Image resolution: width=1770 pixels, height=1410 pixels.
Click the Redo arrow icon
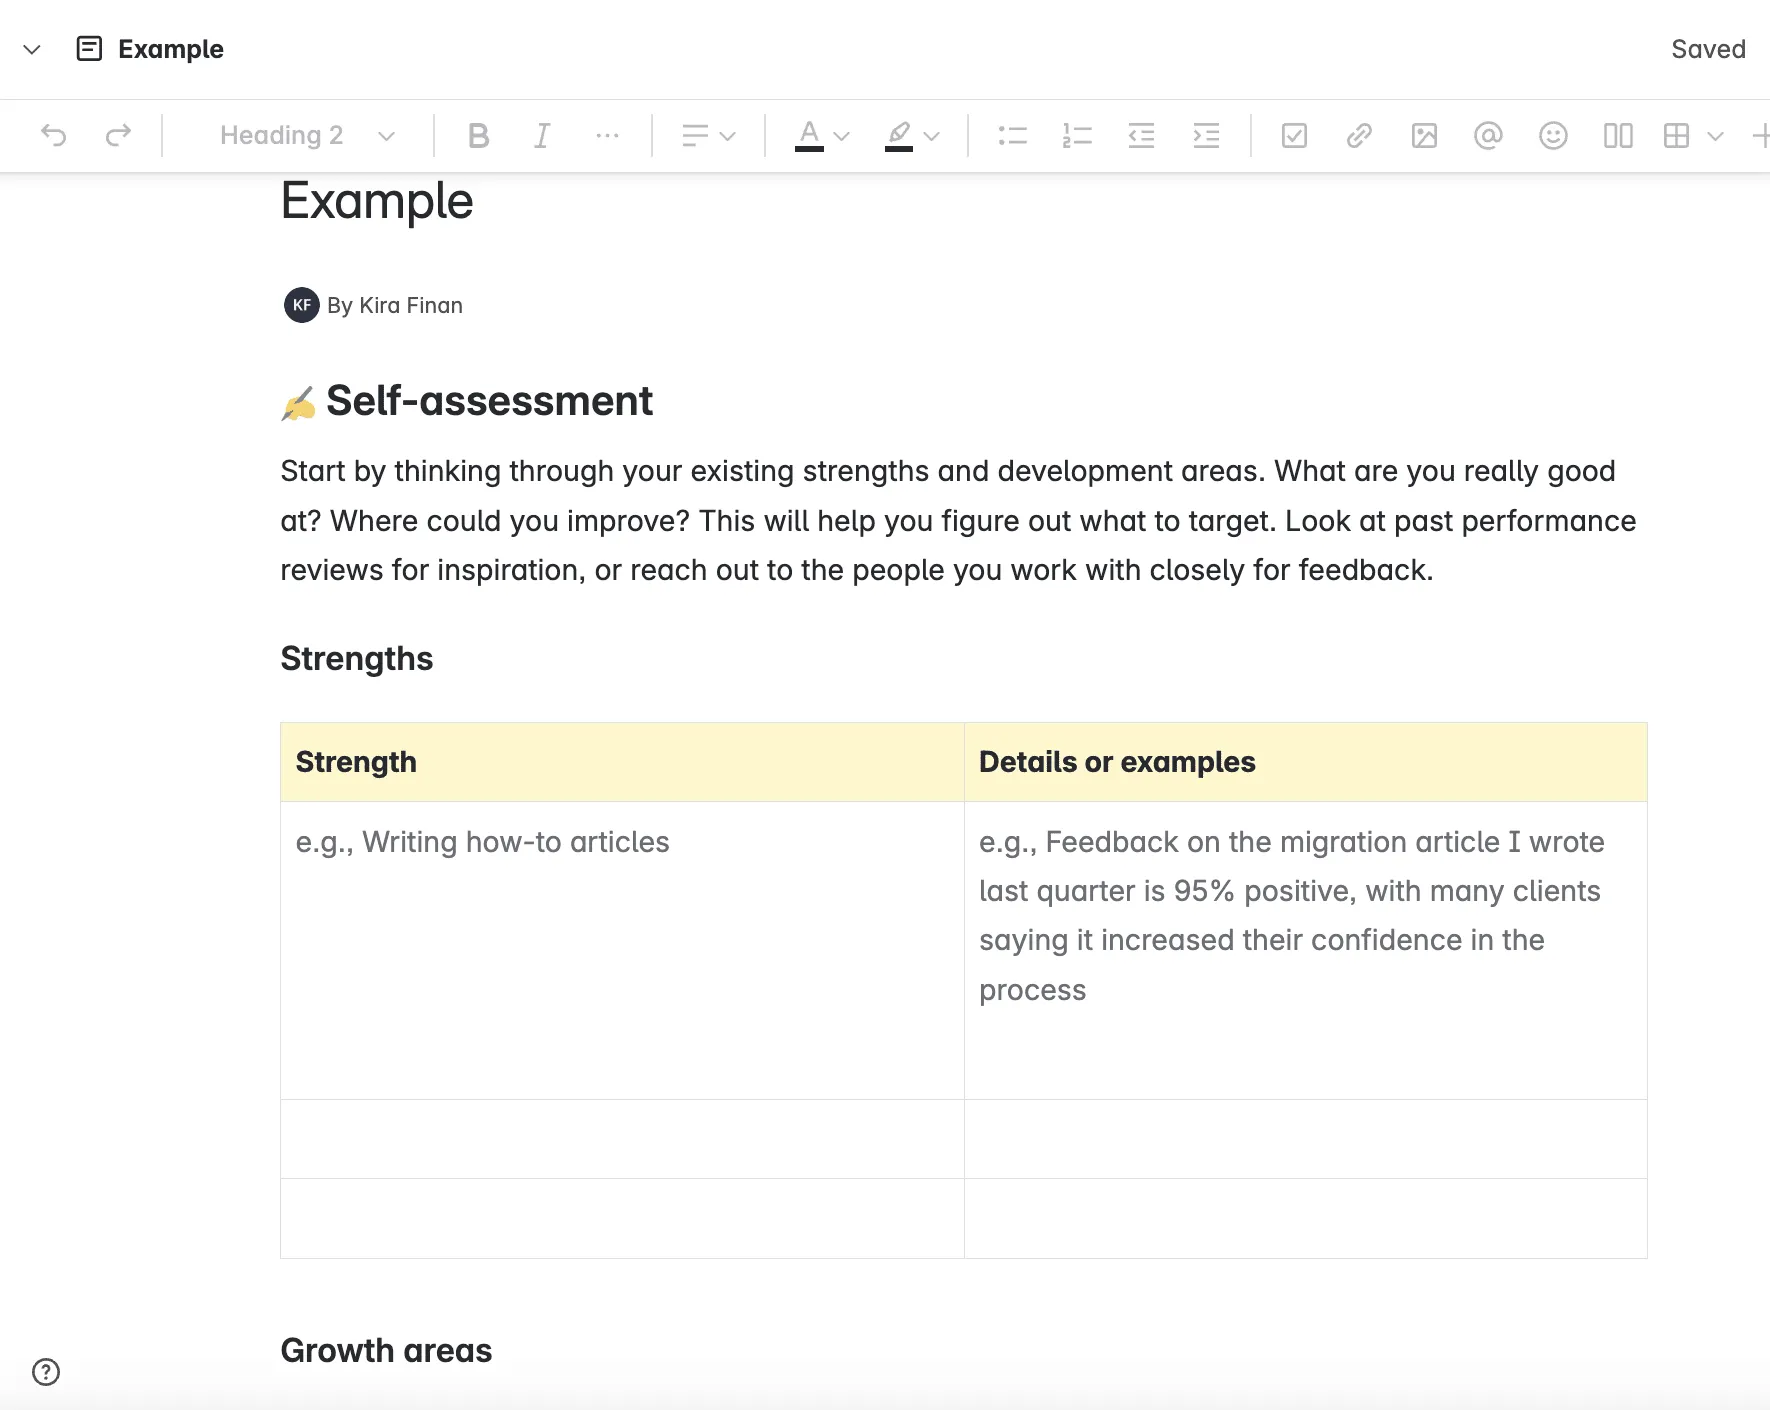(118, 135)
